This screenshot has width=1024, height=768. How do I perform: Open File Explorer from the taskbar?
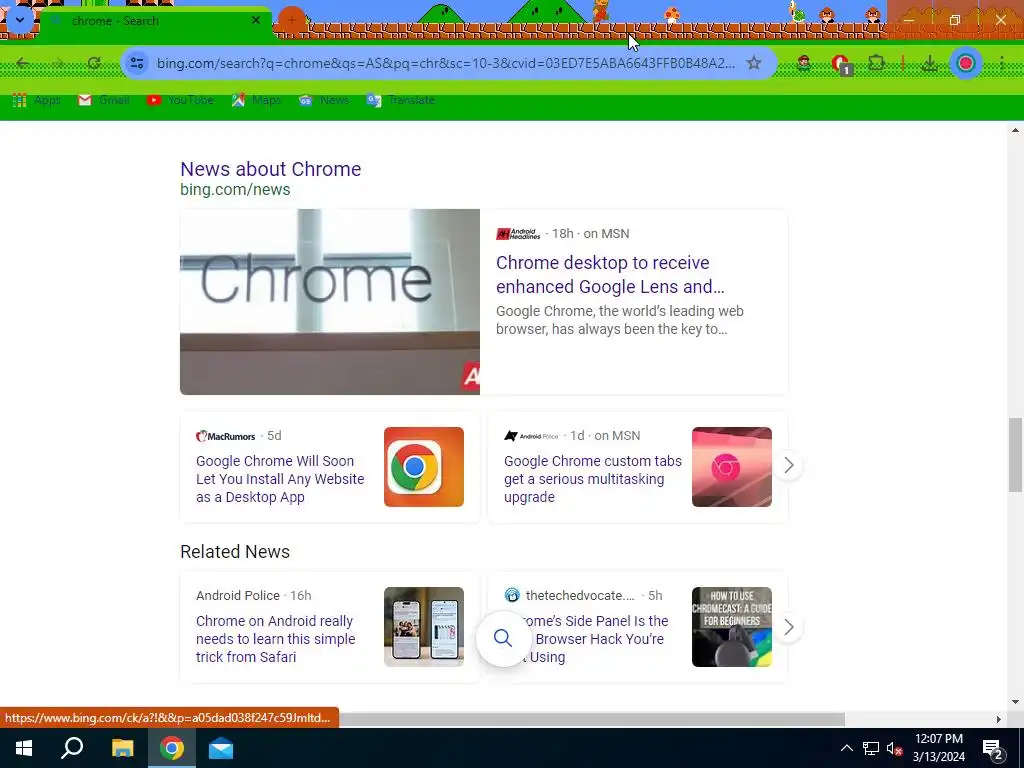point(122,748)
